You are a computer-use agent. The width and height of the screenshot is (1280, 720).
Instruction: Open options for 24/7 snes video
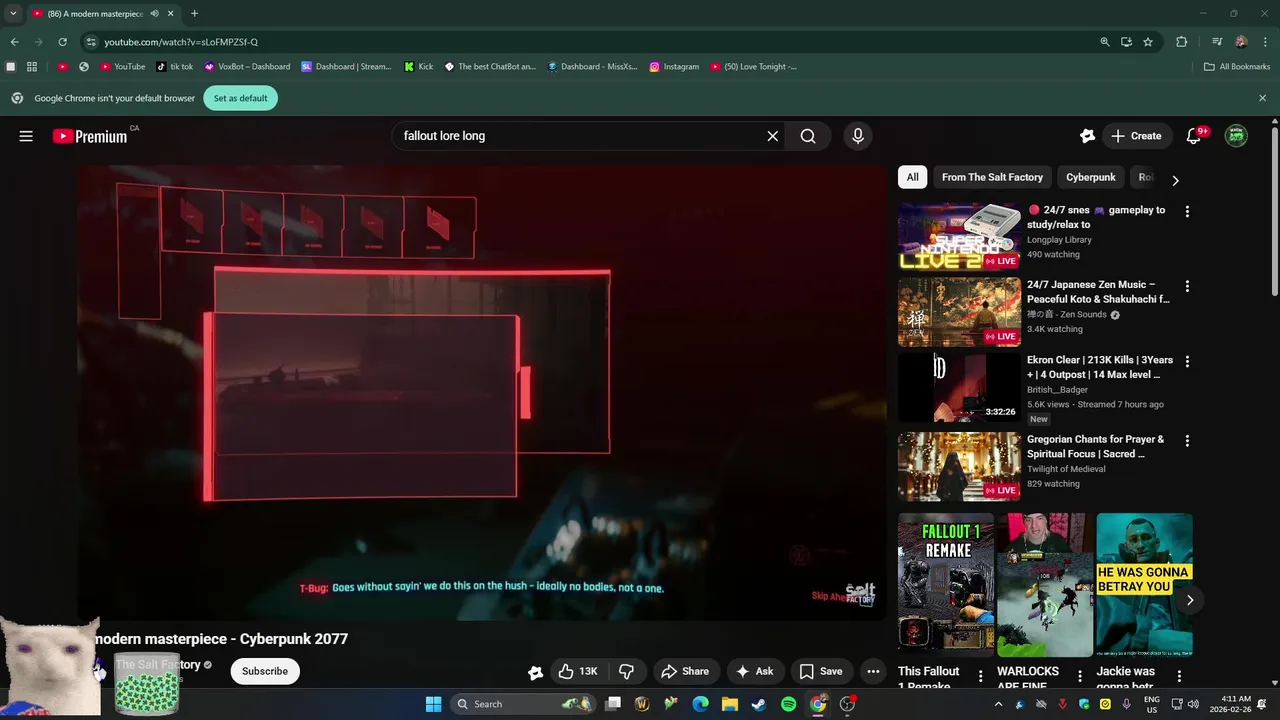coord(1187,211)
